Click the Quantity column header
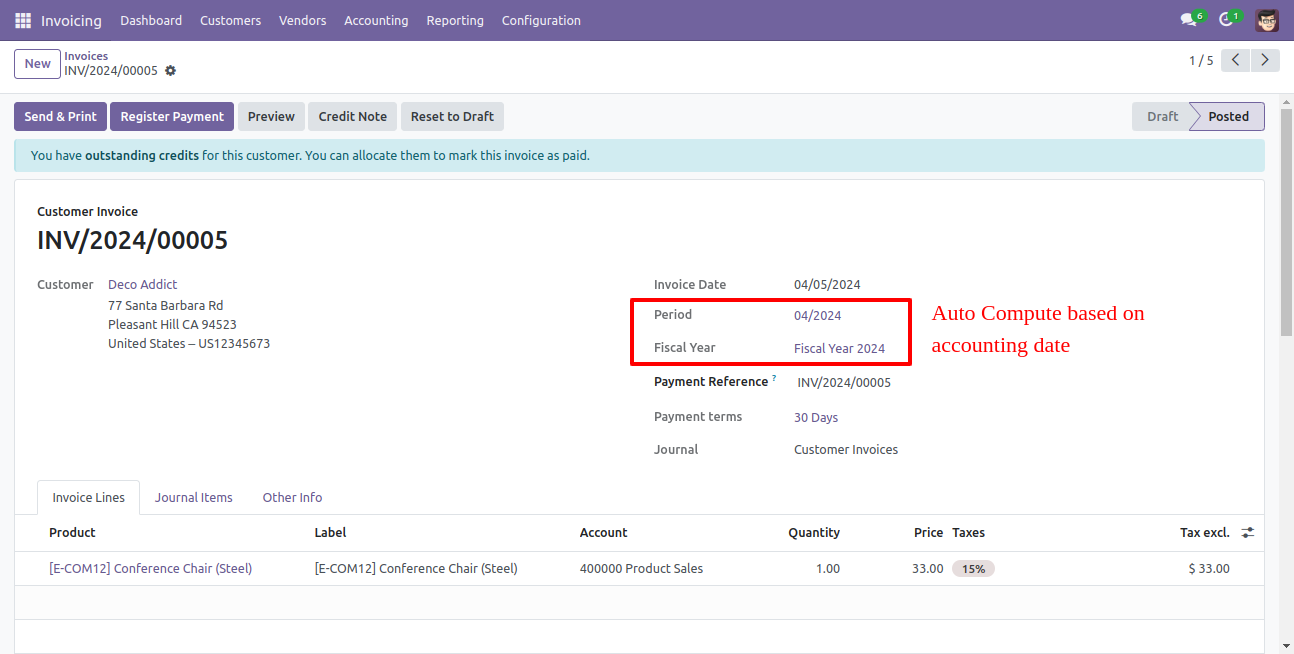This screenshot has height=654, width=1294. coord(814,533)
